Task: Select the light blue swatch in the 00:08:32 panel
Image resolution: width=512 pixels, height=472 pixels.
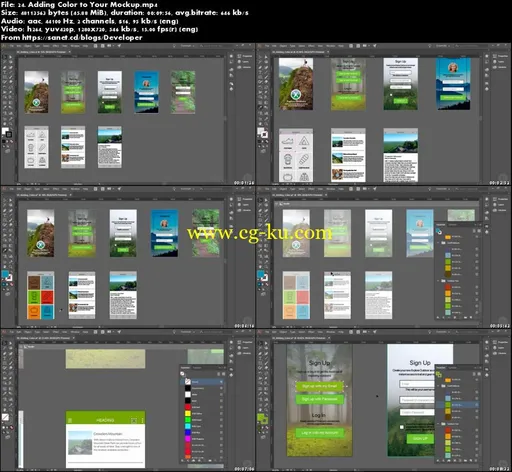Action: 448,398
